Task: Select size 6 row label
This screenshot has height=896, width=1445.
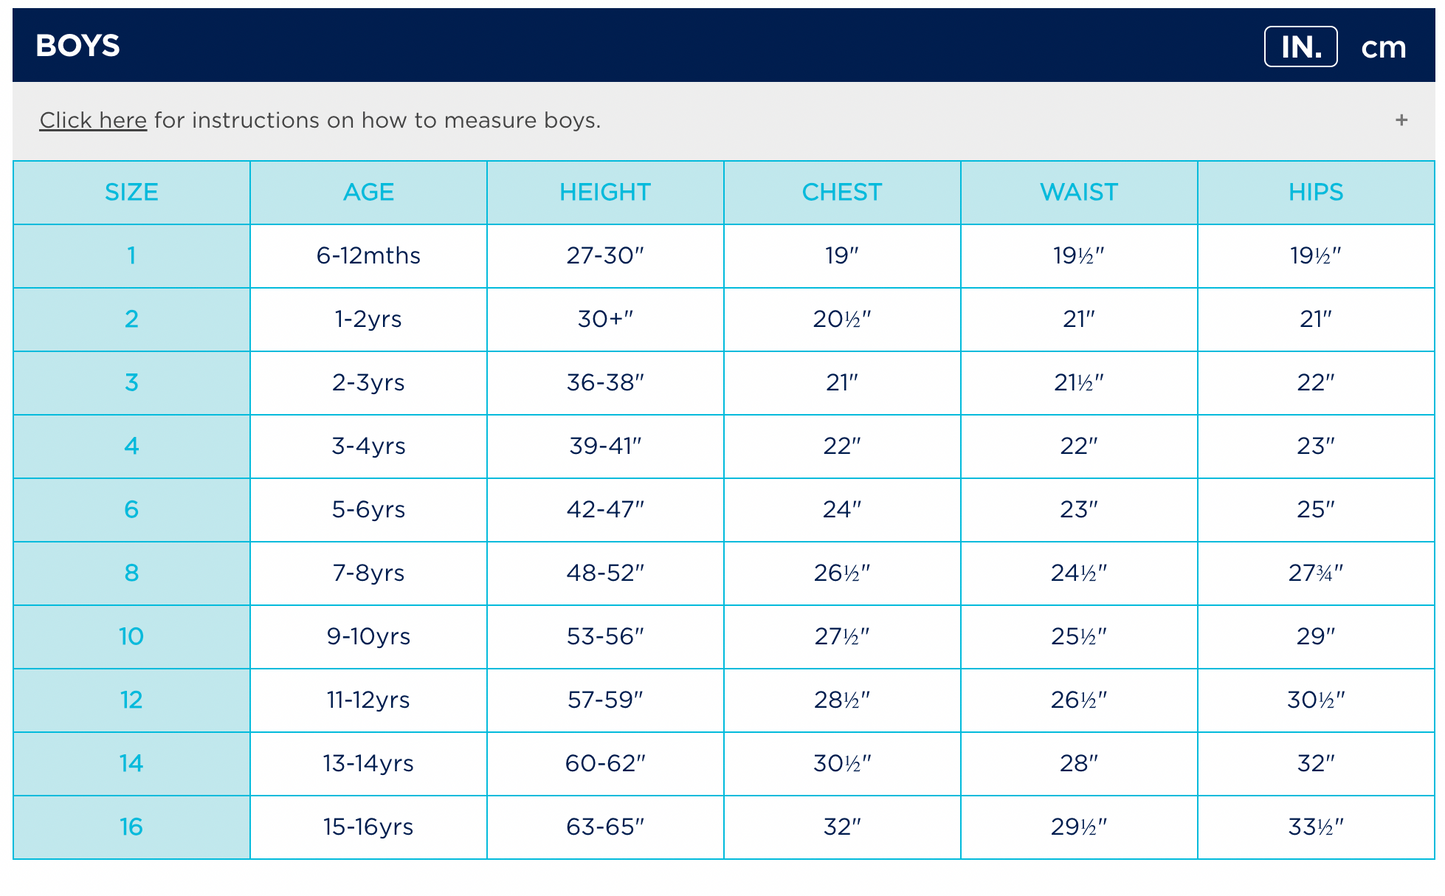Action: click(131, 510)
